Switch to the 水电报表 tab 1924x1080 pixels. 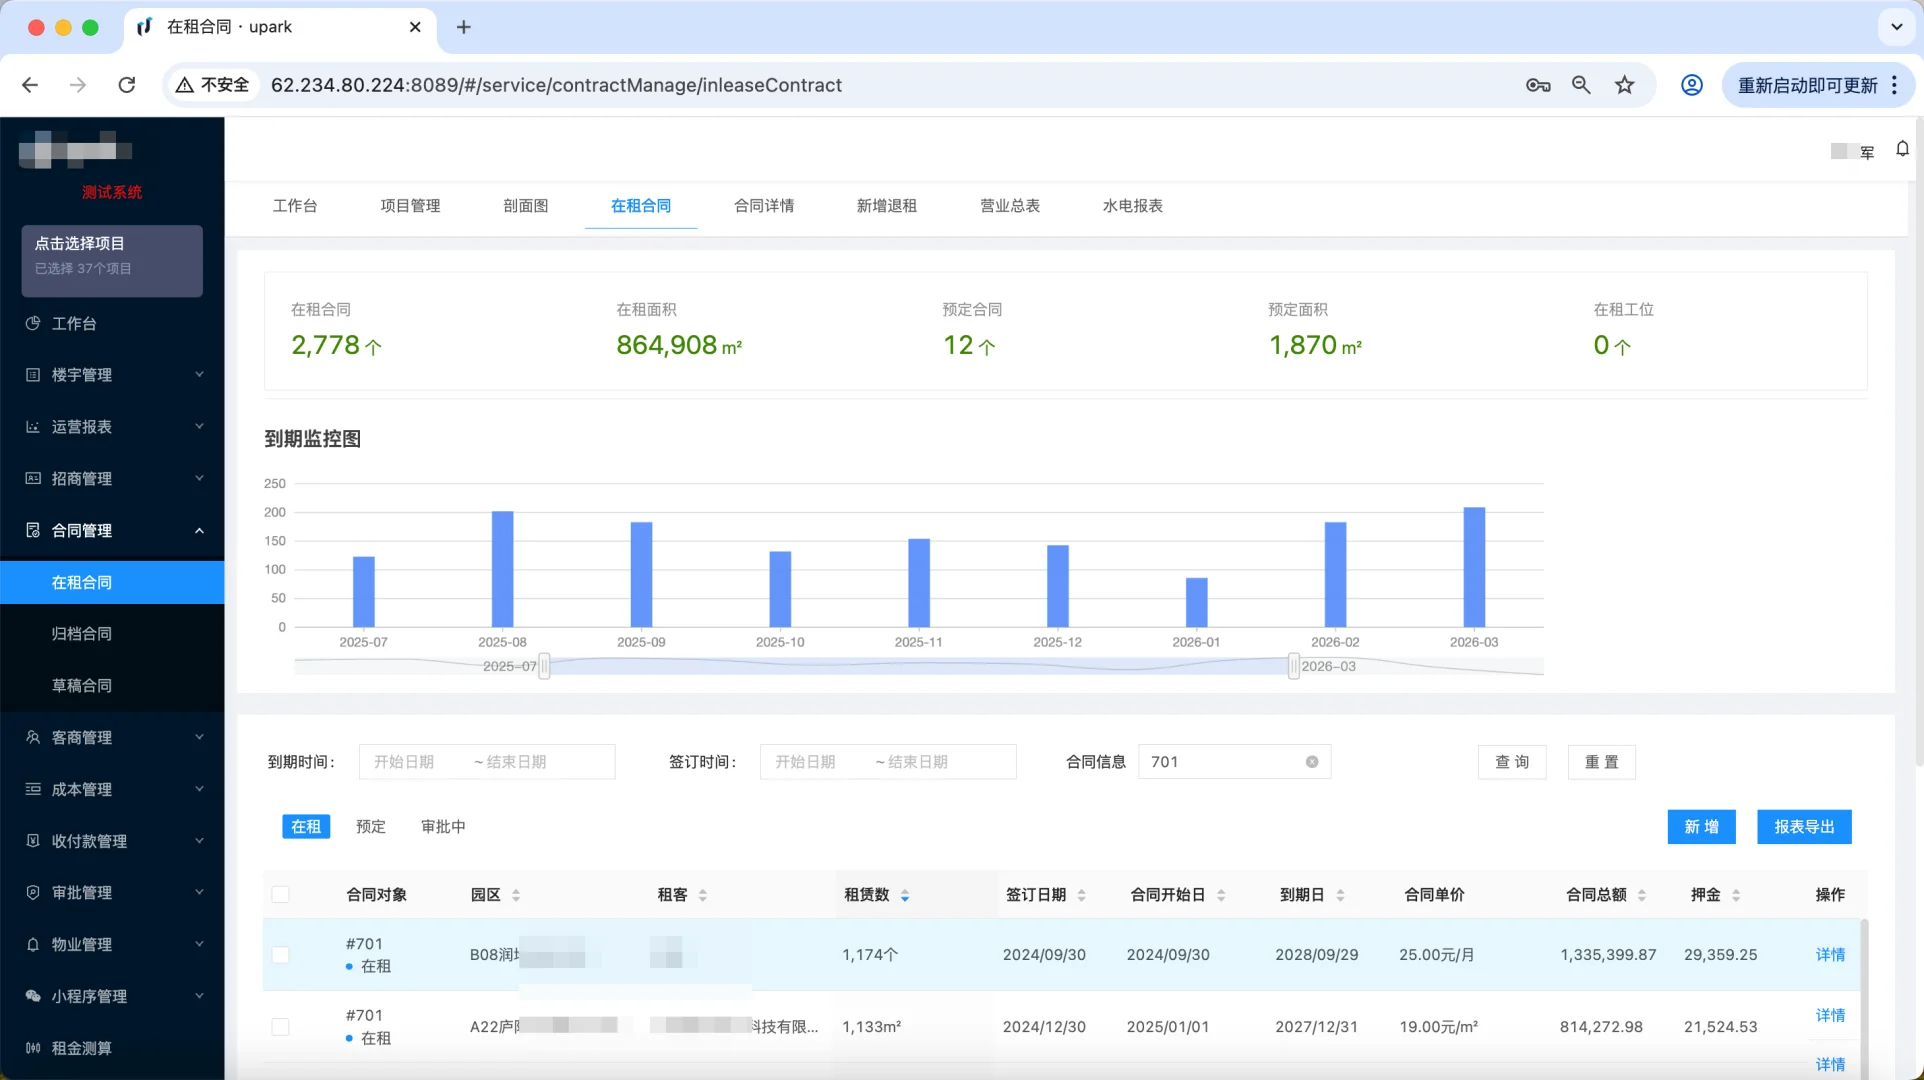1129,206
